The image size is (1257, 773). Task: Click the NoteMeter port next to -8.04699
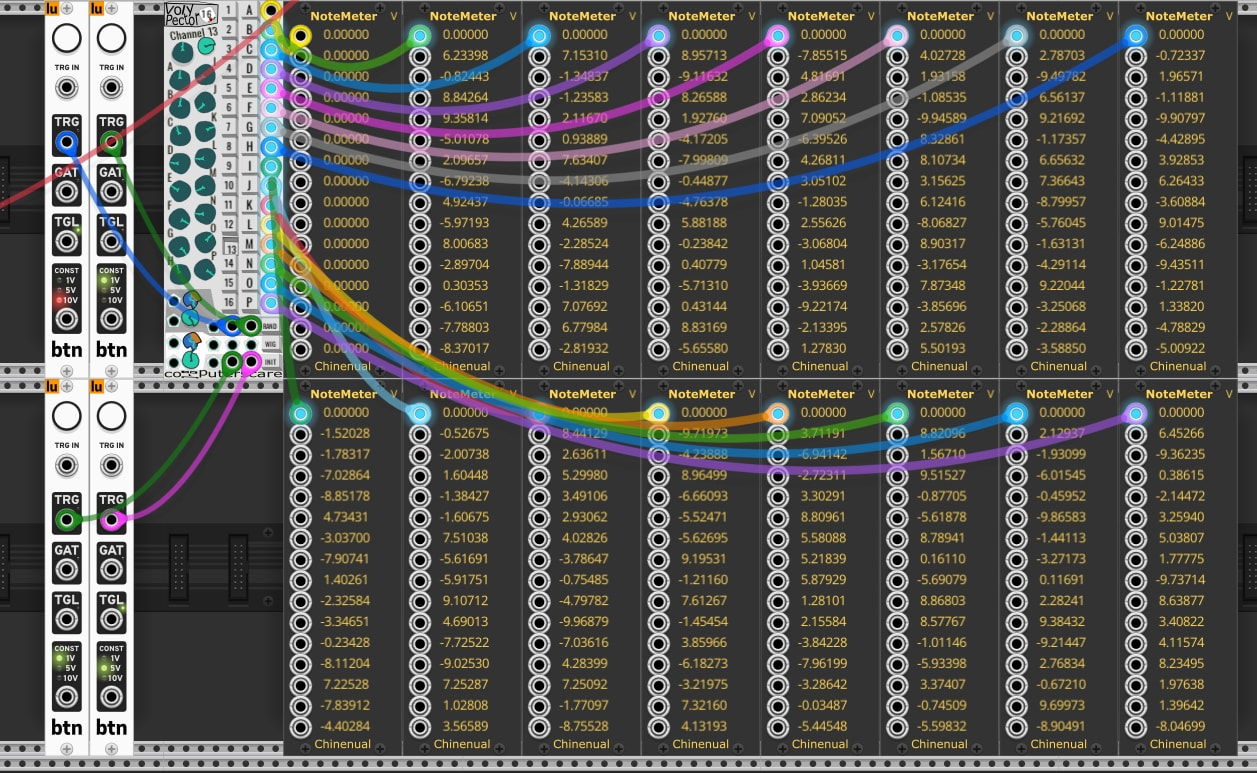(x=1135, y=727)
